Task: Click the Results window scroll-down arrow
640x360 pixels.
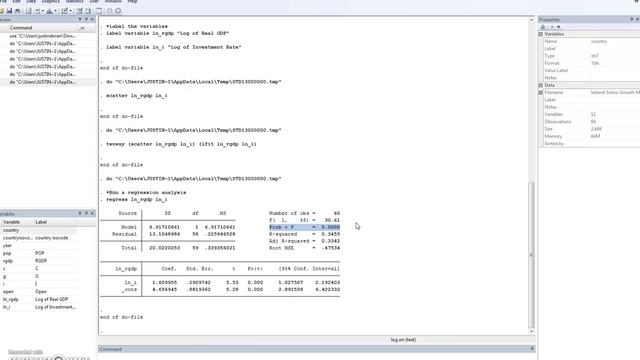Action: pos(531,331)
